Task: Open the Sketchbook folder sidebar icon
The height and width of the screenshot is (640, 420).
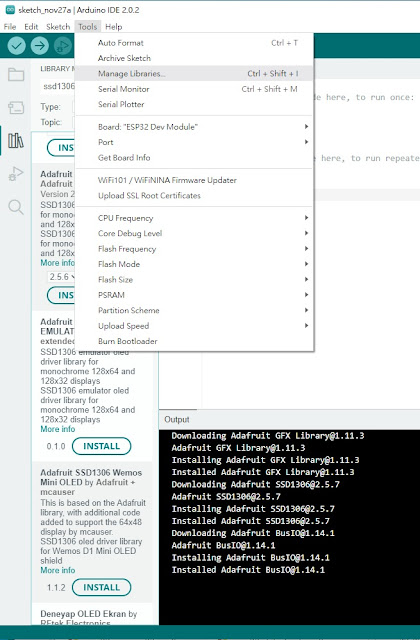Action: (16, 75)
